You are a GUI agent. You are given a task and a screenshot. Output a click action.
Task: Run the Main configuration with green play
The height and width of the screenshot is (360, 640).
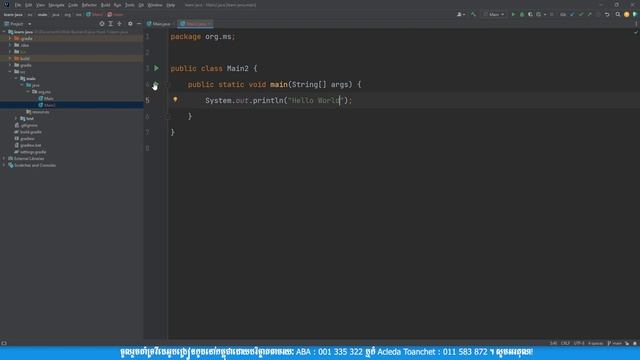[x=513, y=14]
